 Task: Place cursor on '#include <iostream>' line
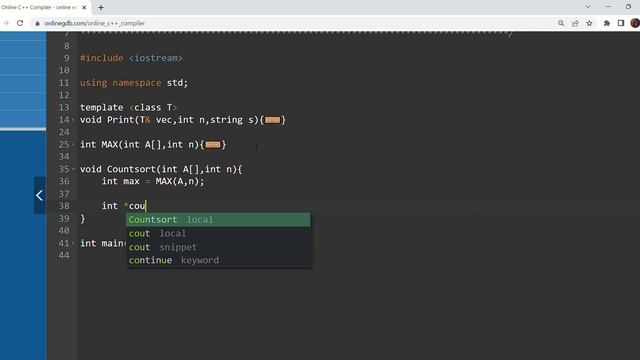[131, 58]
